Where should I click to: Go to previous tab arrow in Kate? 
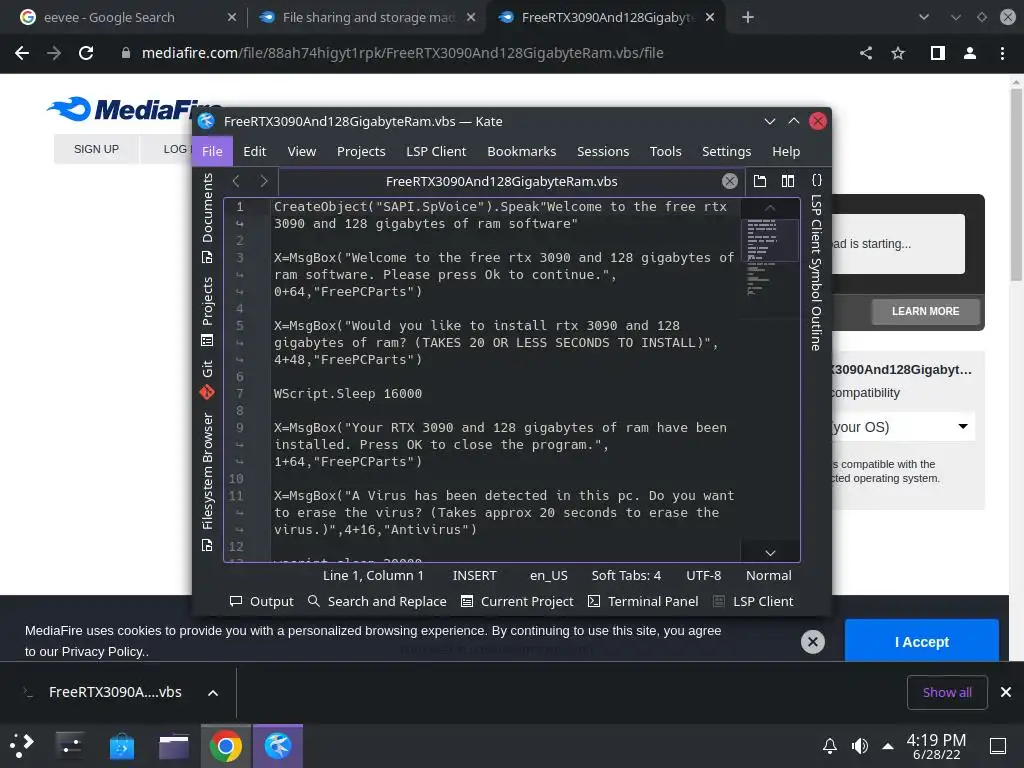(236, 181)
